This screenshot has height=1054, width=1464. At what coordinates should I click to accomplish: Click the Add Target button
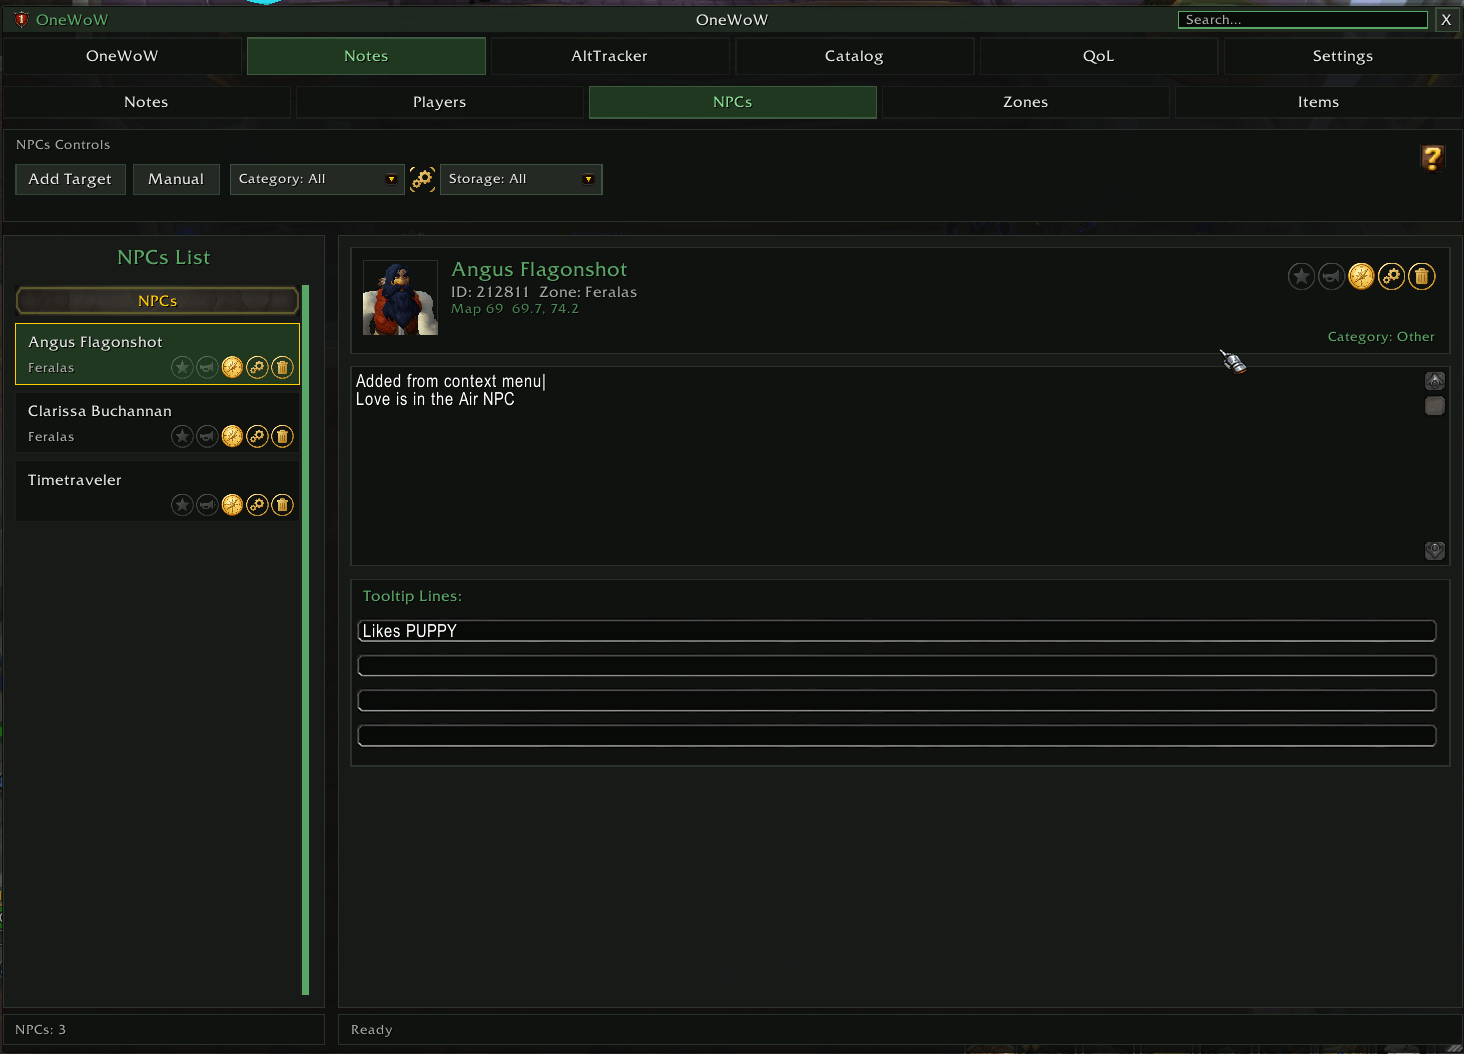[x=70, y=179]
